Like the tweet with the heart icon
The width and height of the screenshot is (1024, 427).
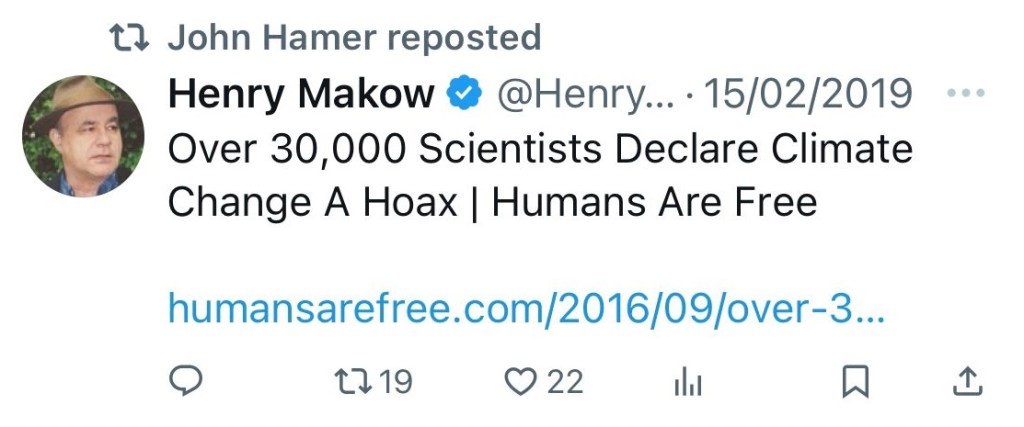point(520,381)
